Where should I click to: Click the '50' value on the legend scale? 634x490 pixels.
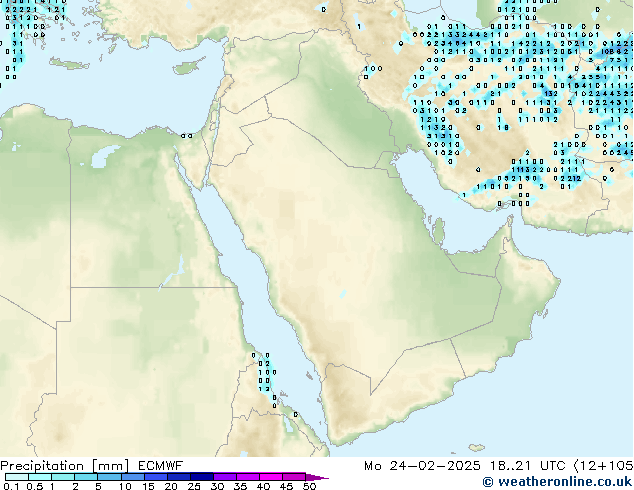point(310,487)
